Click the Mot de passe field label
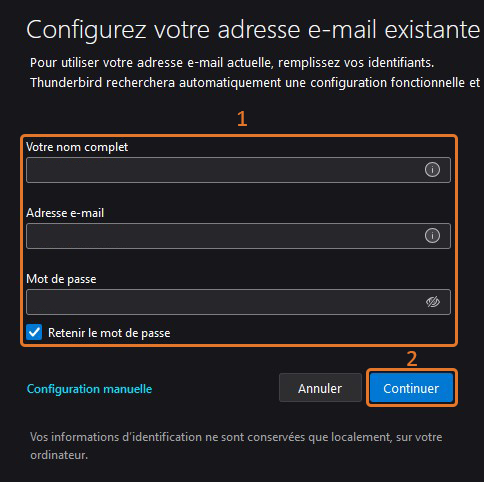The height and width of the screenshot is (482, 484). click(x=61, y=279)
